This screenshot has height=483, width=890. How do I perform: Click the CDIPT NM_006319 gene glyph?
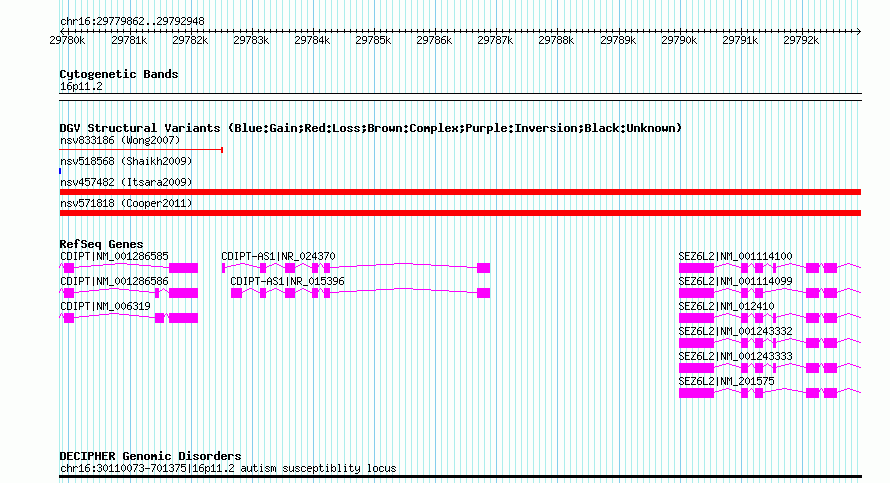point(129,318)
